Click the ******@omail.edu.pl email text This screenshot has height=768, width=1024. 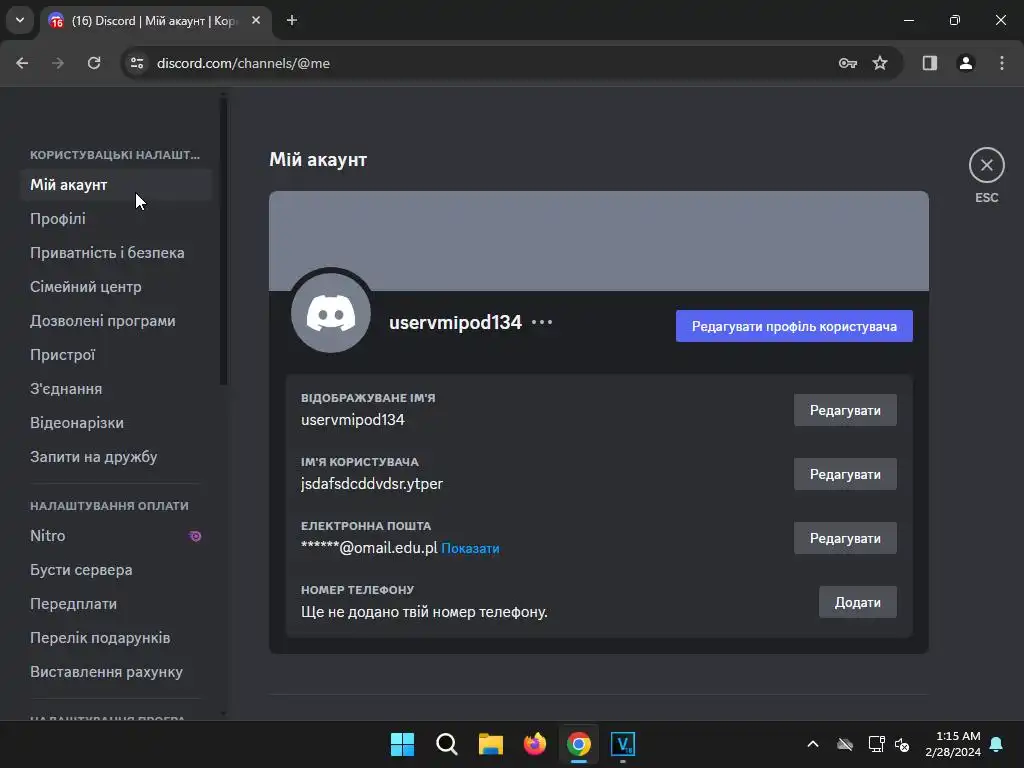(x=369, y=548)
